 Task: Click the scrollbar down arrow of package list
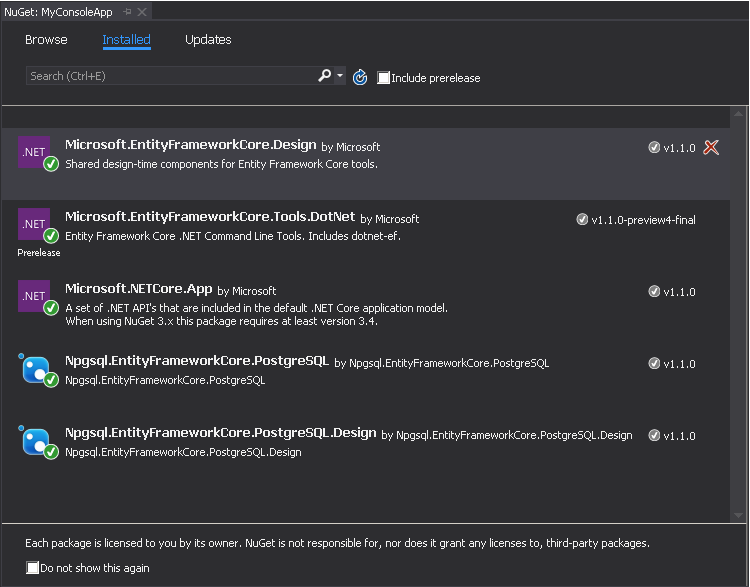coord(738,515)
